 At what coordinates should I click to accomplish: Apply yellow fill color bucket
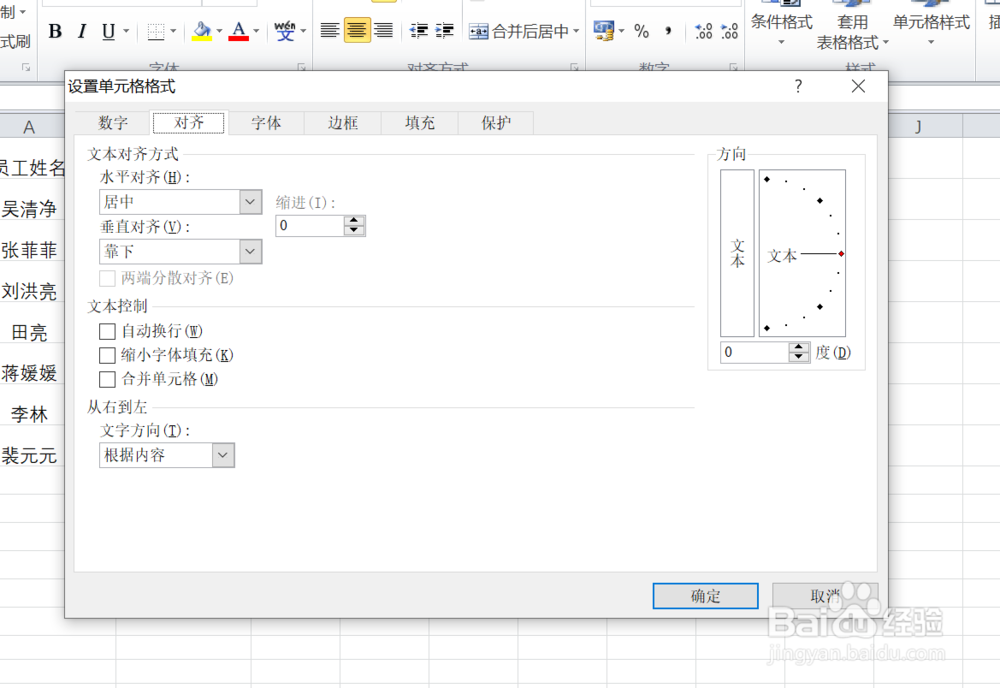pos(202,31)
